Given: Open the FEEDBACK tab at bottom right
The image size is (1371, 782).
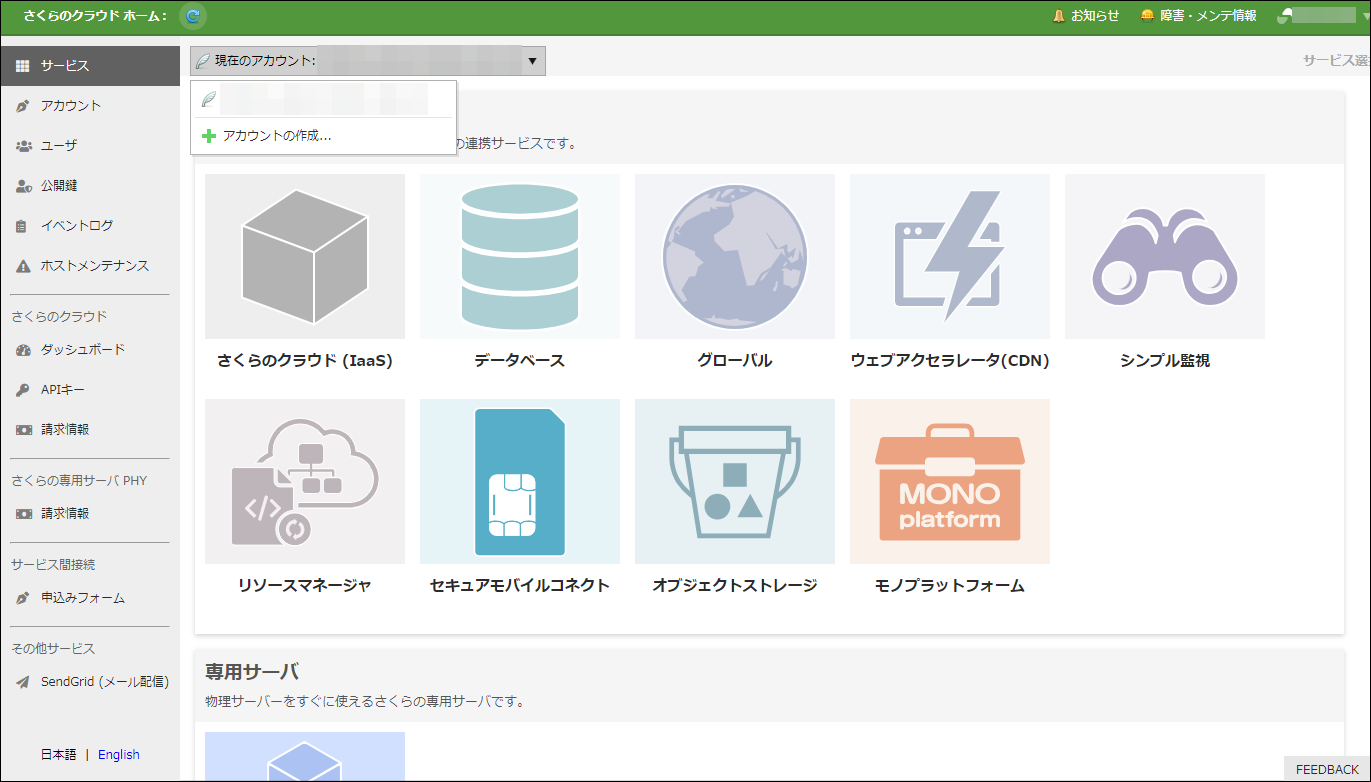Looking at the screenshot, I should tap(1326, 769).
